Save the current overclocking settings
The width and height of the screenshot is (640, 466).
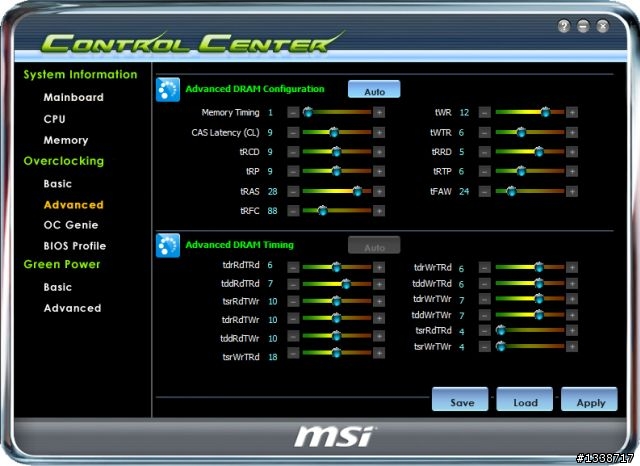click(460, 399)
